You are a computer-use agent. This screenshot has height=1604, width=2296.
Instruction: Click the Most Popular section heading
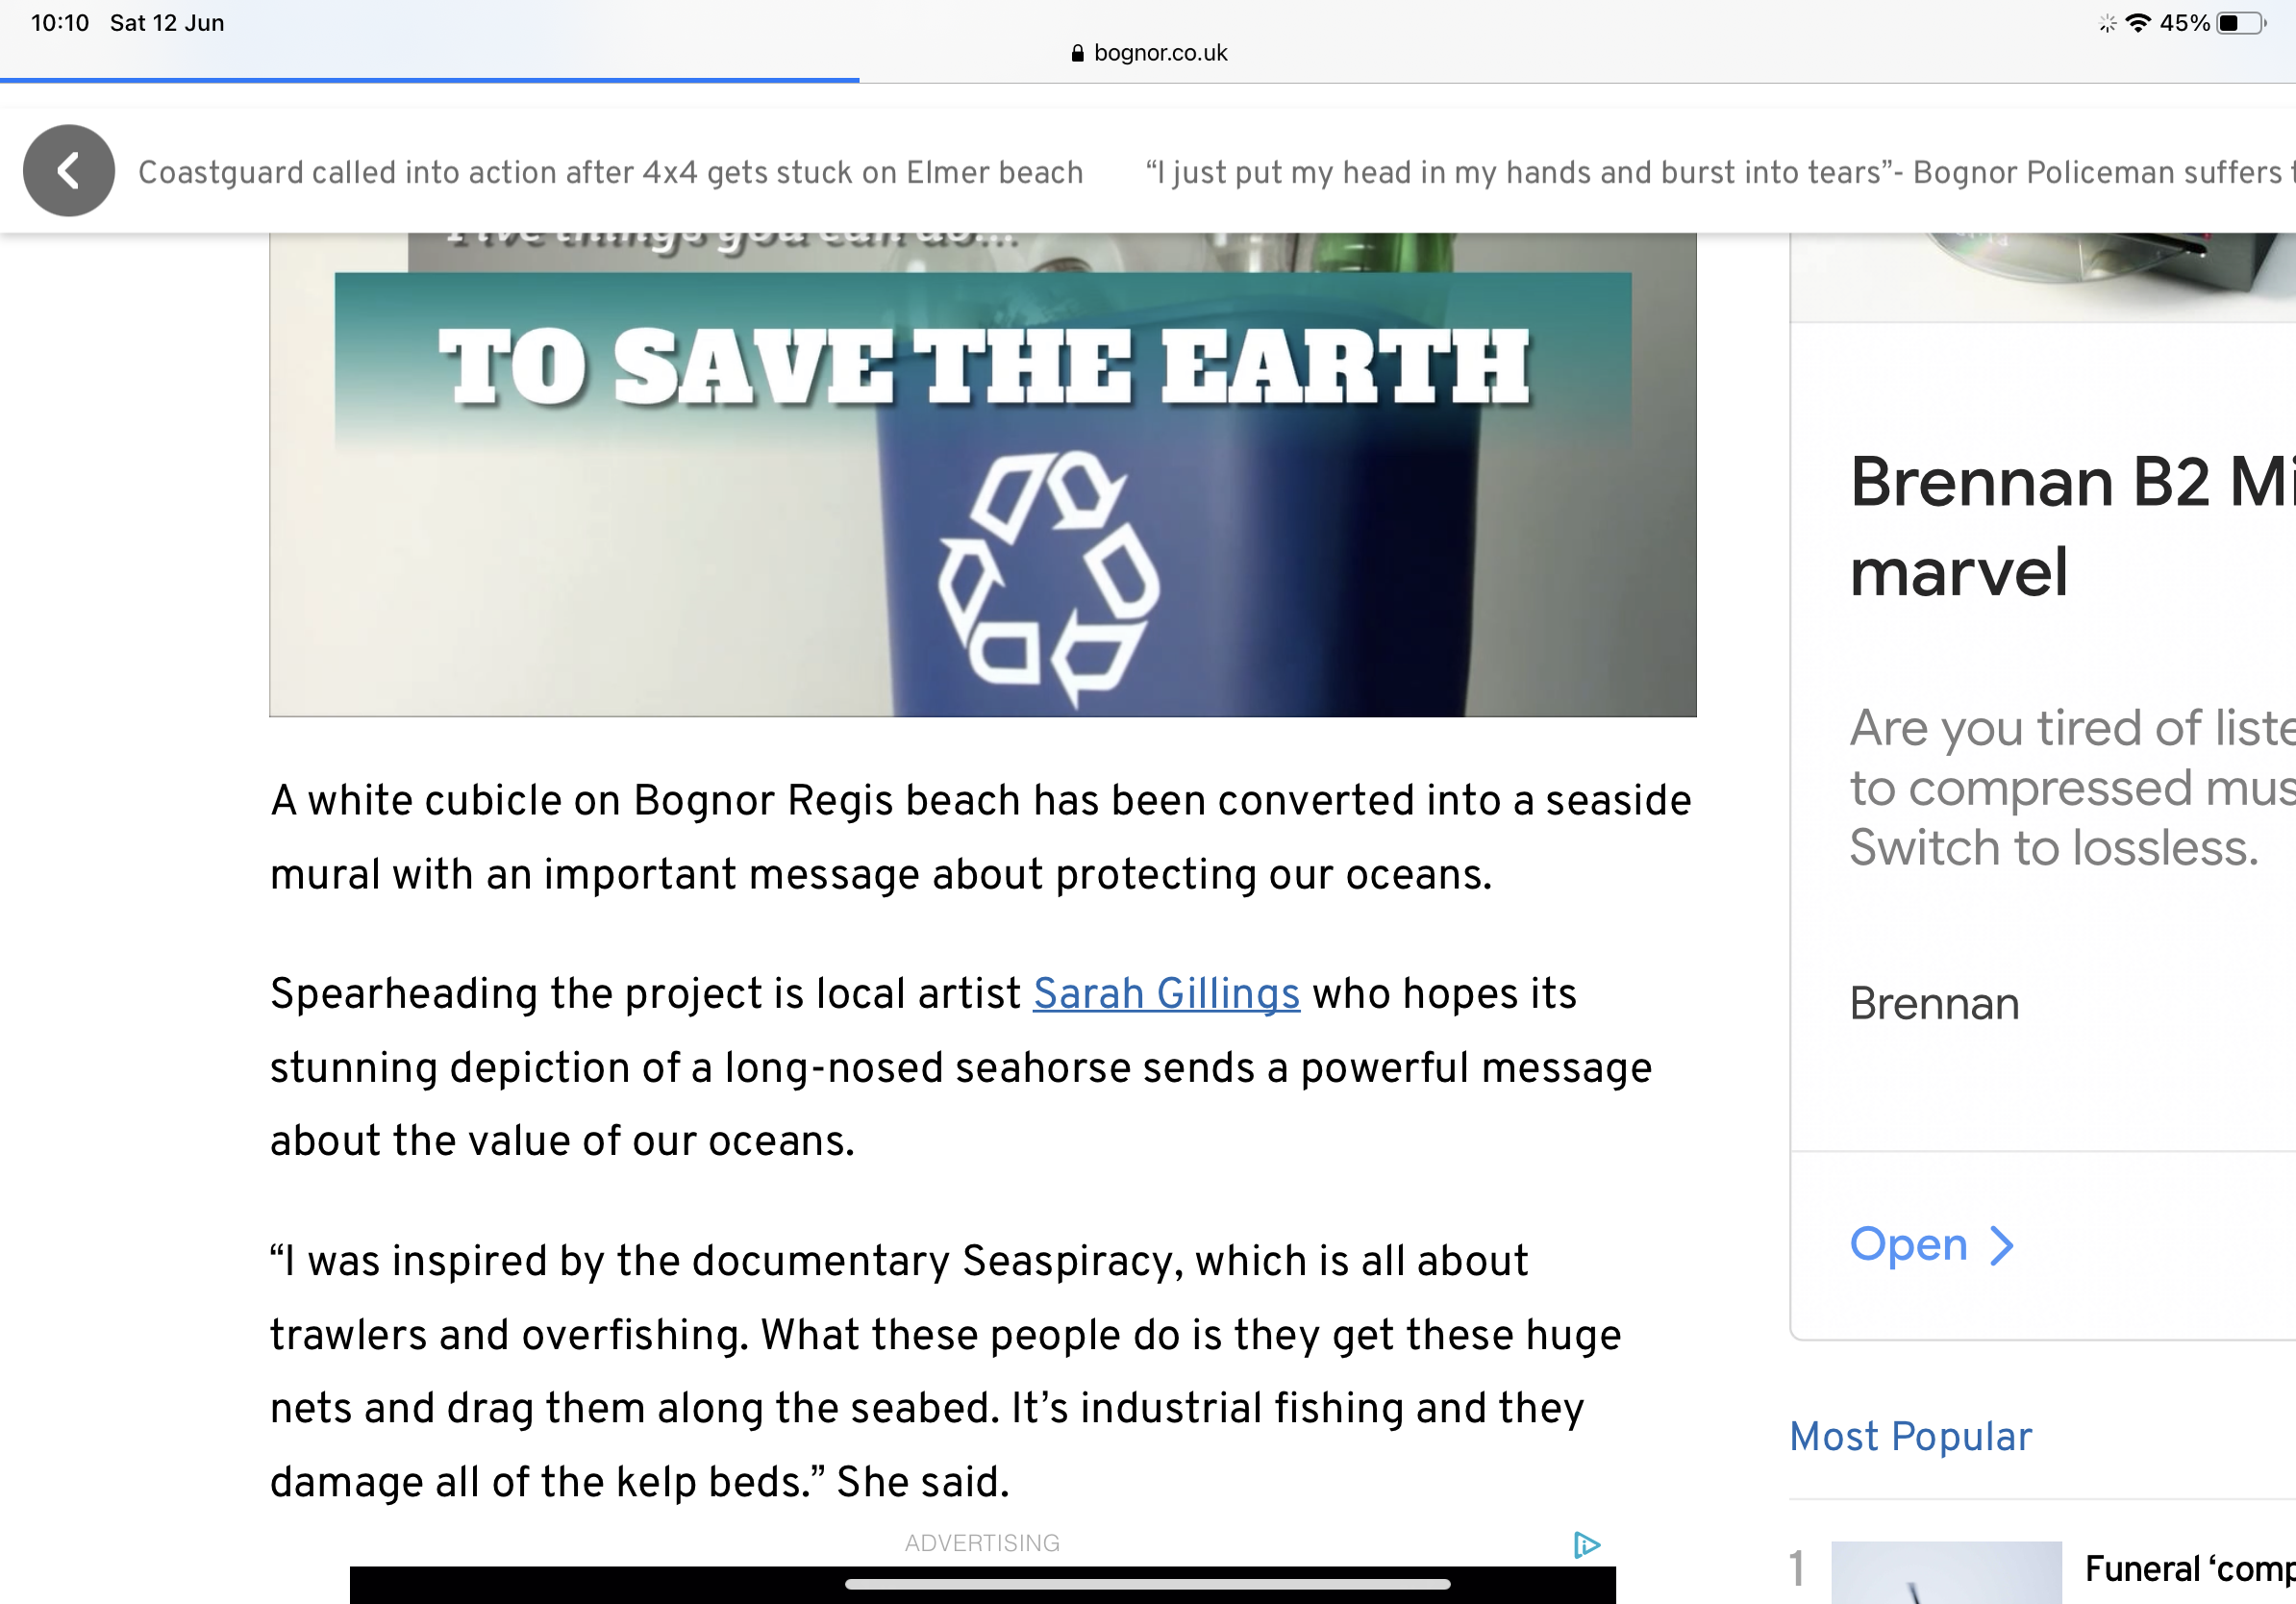tap(1910, 1437)
